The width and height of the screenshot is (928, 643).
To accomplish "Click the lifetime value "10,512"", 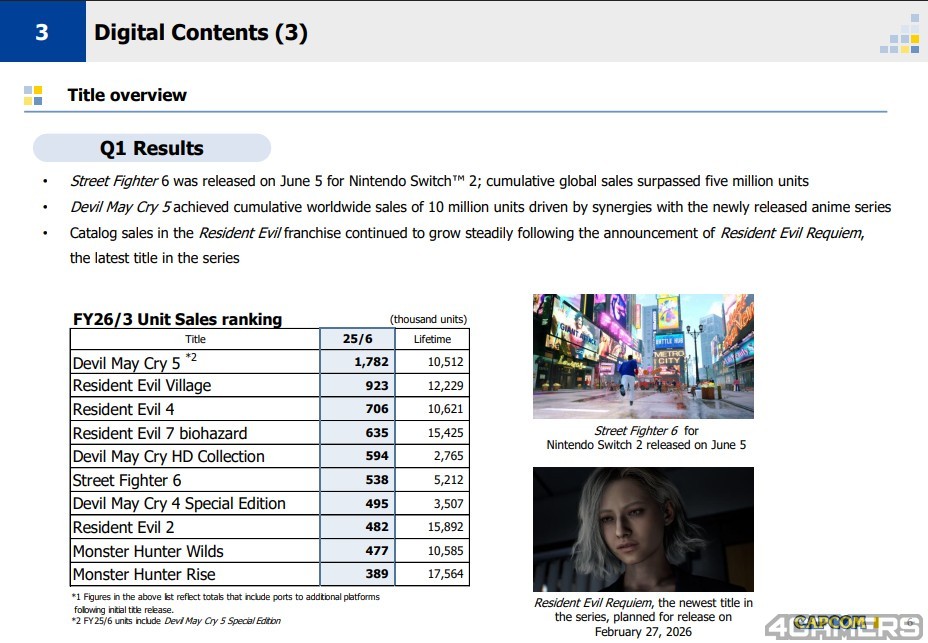I will point(446,362).
